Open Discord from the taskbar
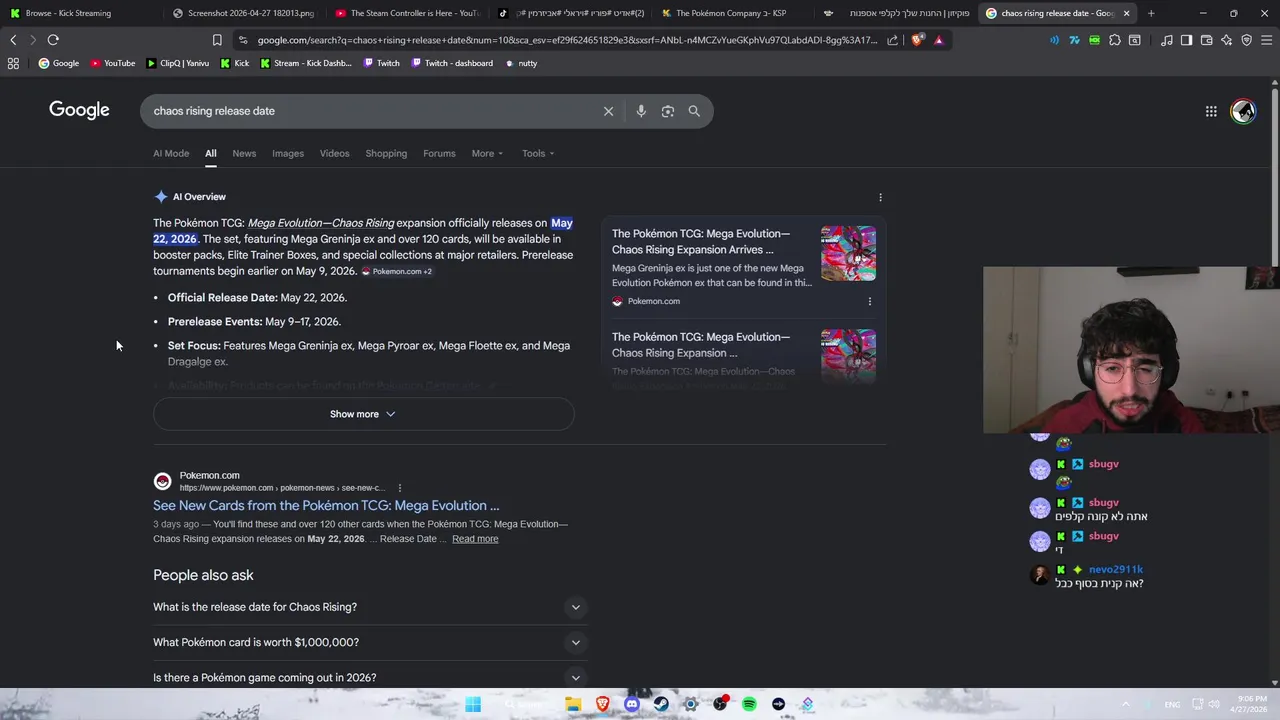The height and width of the screenshot is (720, 1280). pos(631,704)
